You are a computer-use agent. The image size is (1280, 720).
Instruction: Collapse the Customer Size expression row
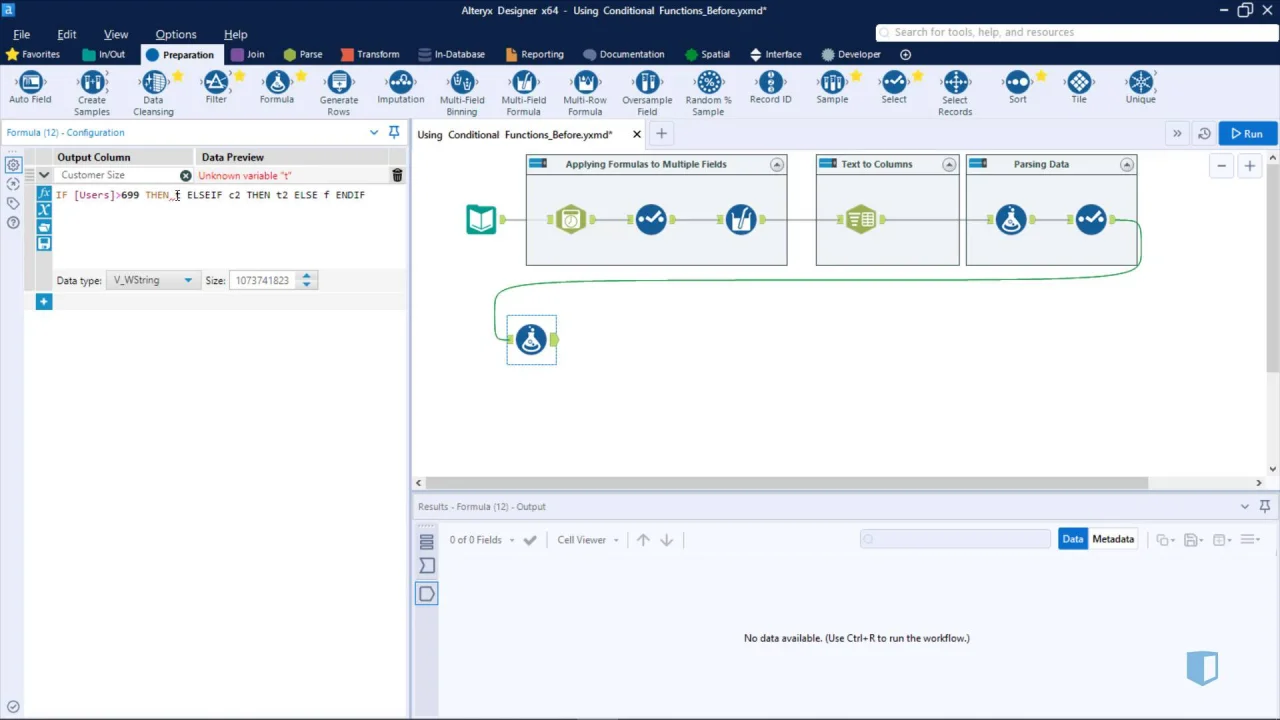(44, 175)
